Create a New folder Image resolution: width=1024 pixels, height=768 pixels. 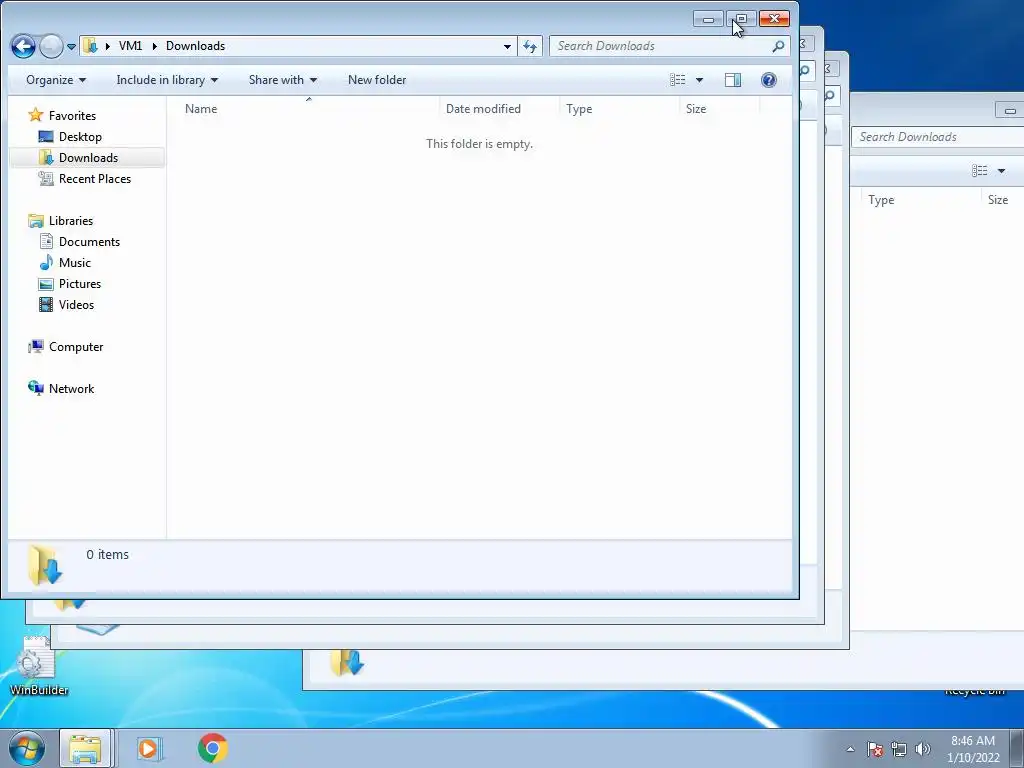pyautogui.click(x=377, y=80)
